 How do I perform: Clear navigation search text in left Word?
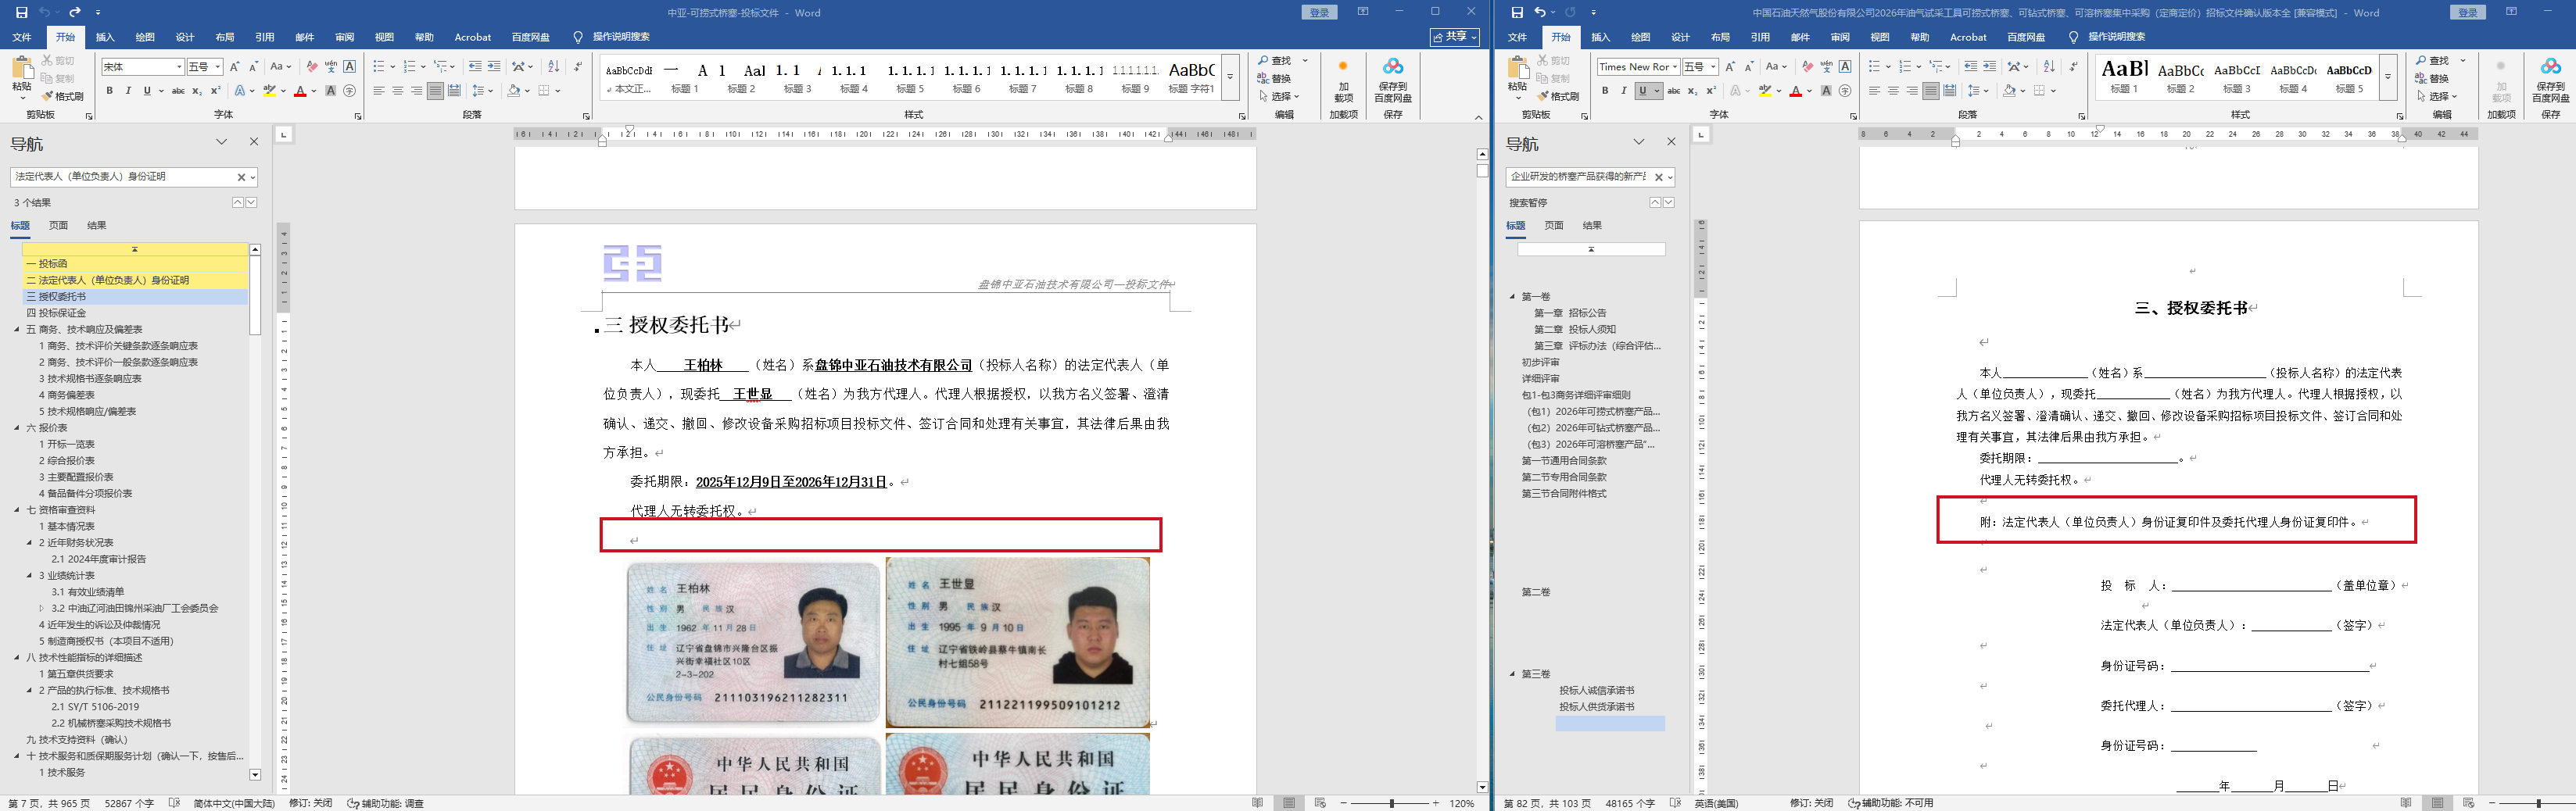241,177
